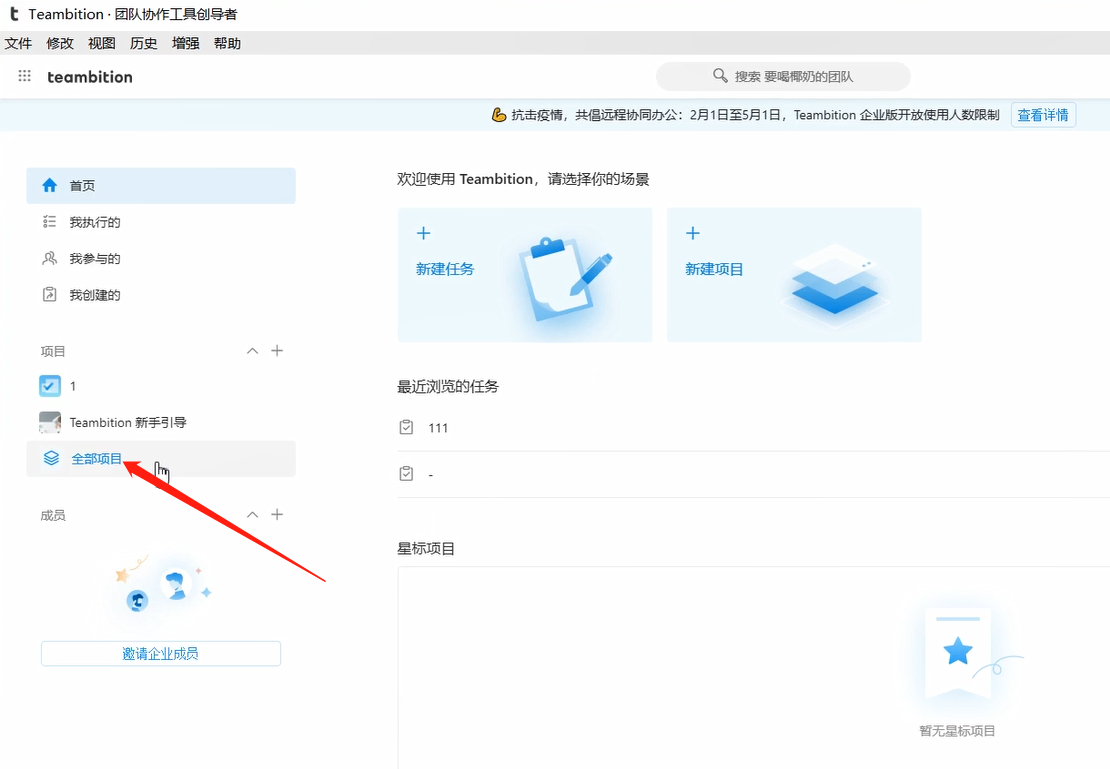Click the Teambition 新手引导 project thumbnail

(x=50, y=421)
